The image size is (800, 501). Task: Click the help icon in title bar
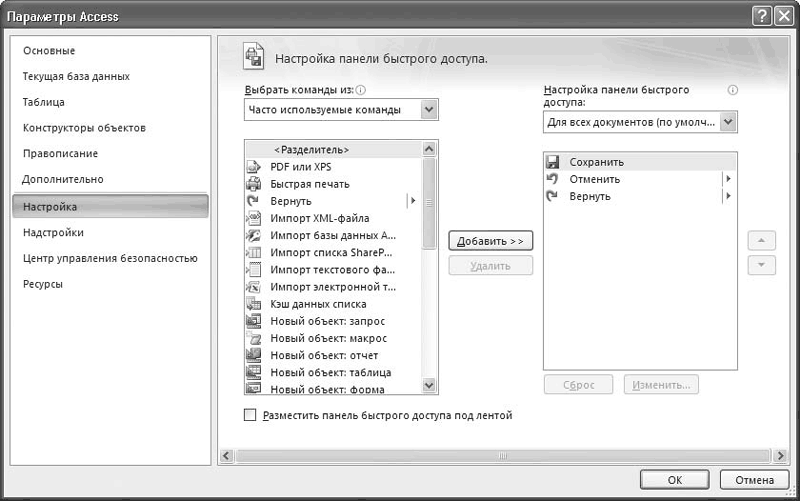click(x=760, y=16)
